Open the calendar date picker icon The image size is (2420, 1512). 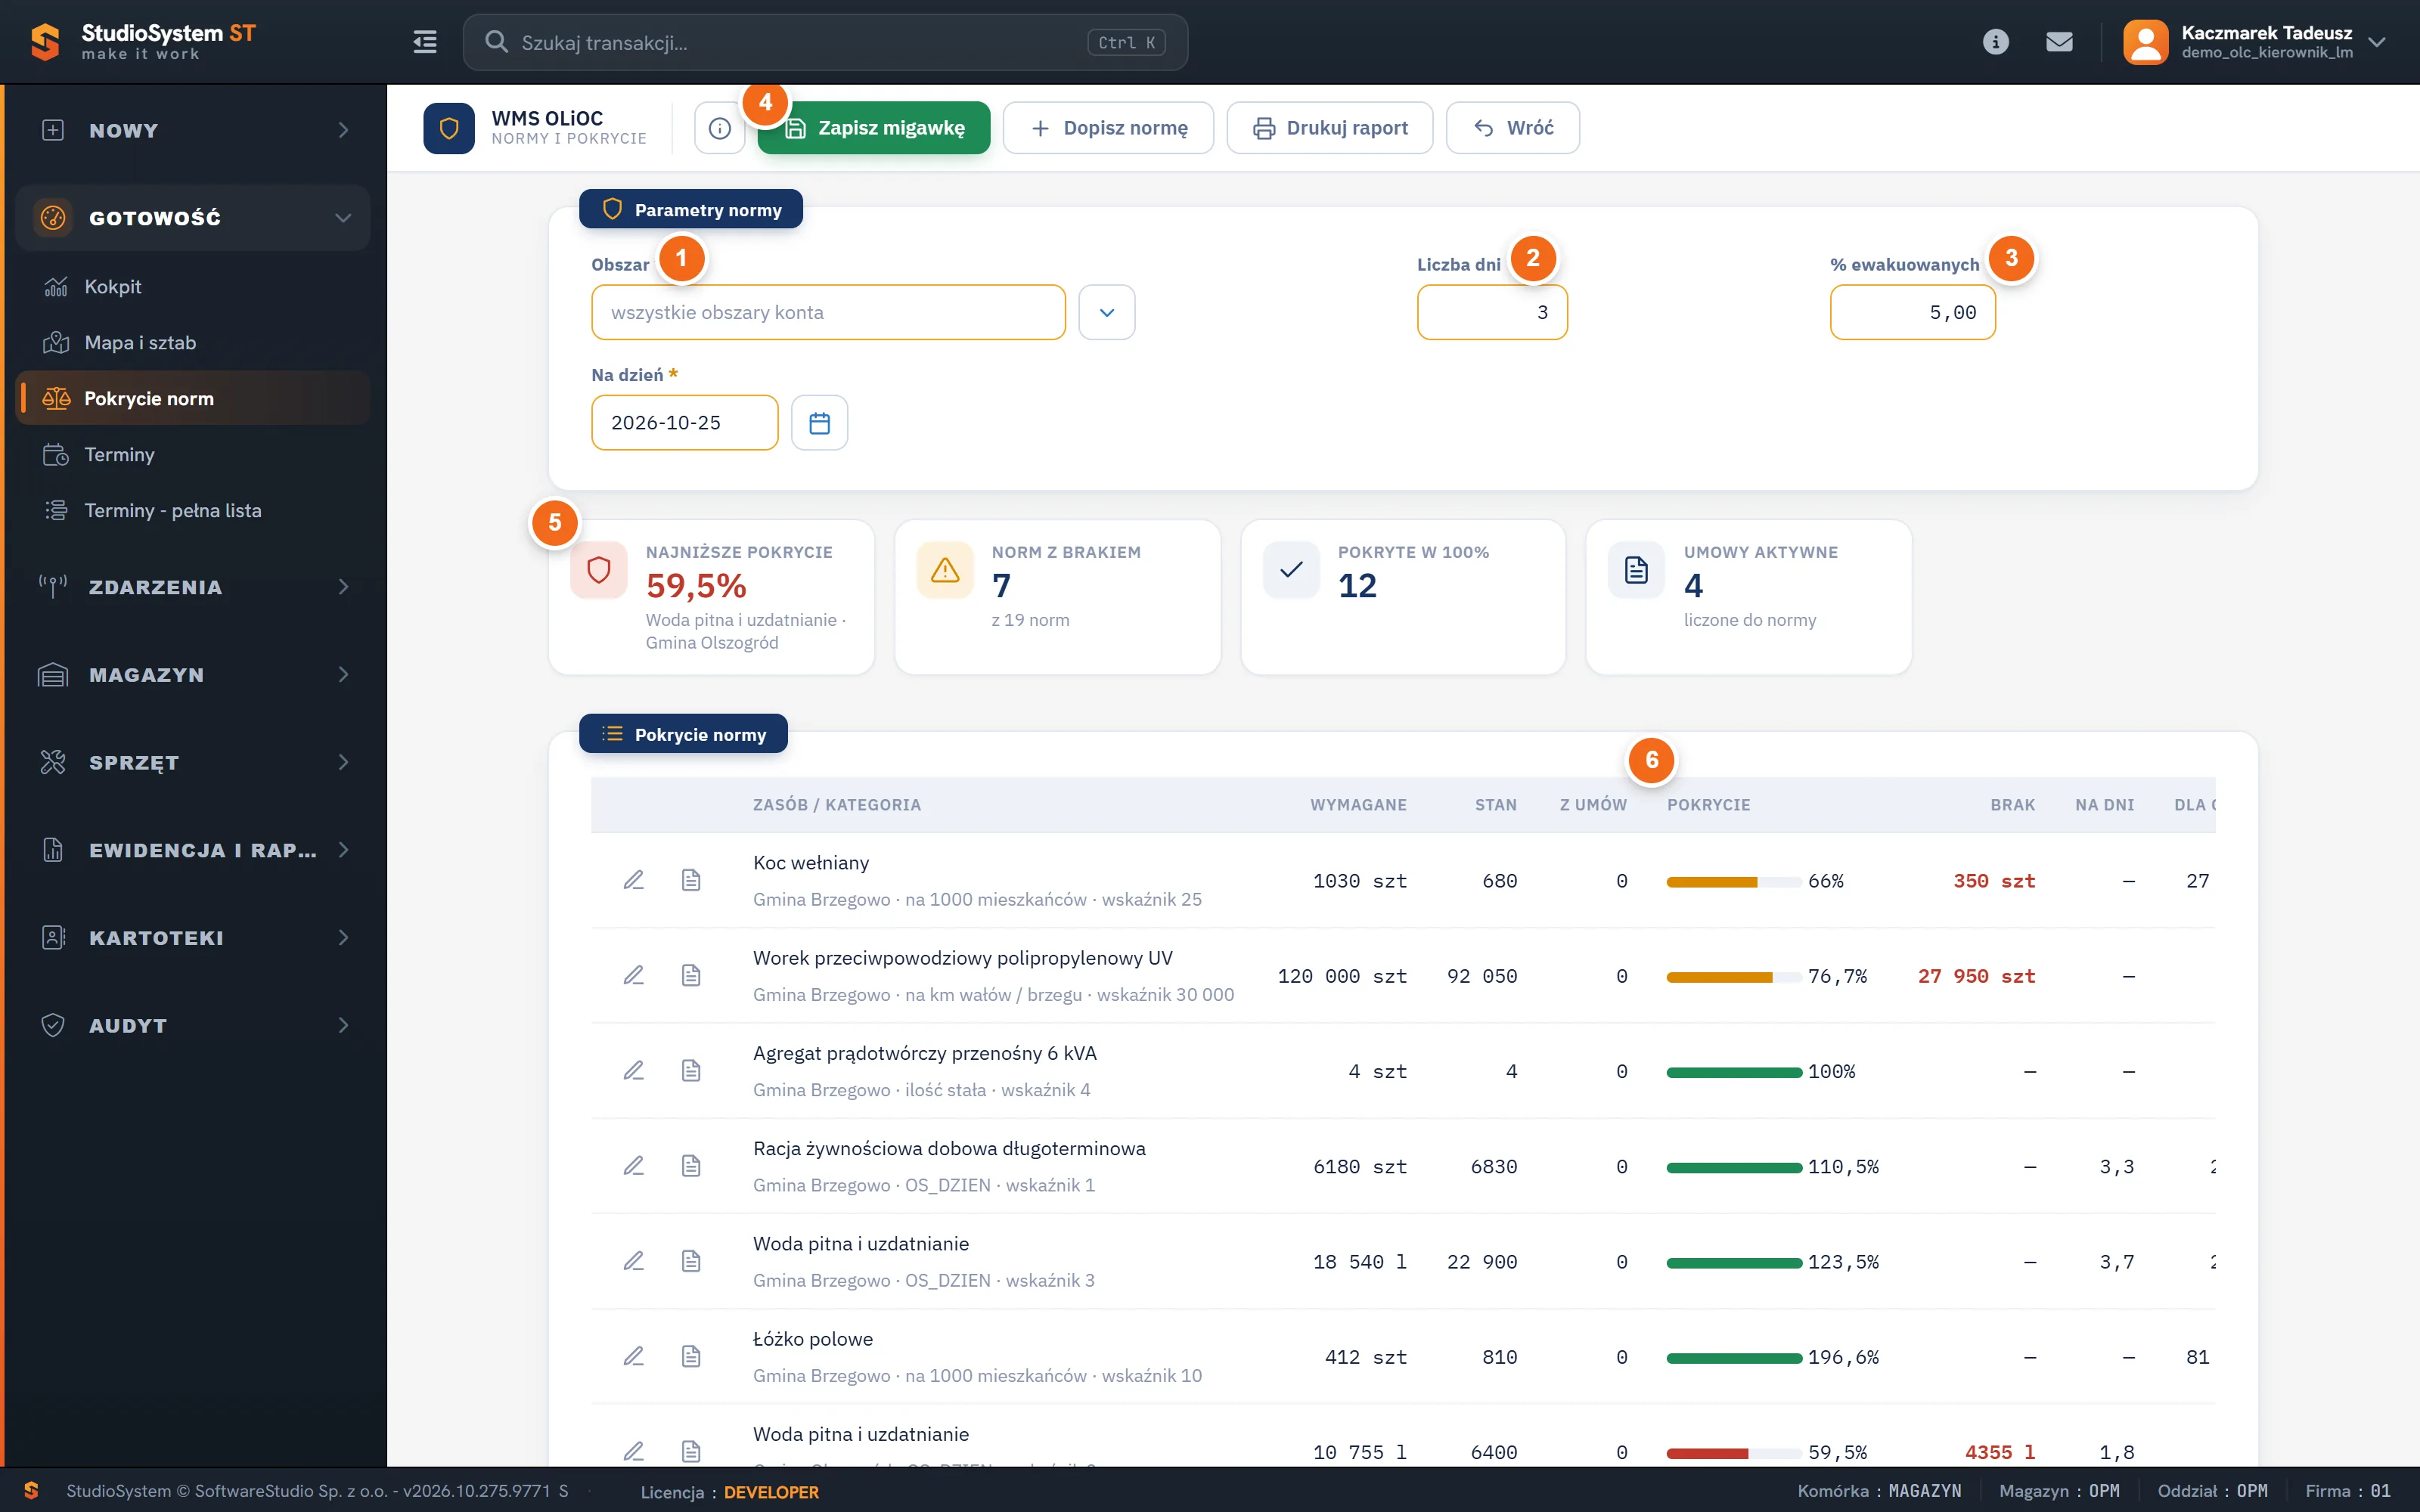pos(819,423)
